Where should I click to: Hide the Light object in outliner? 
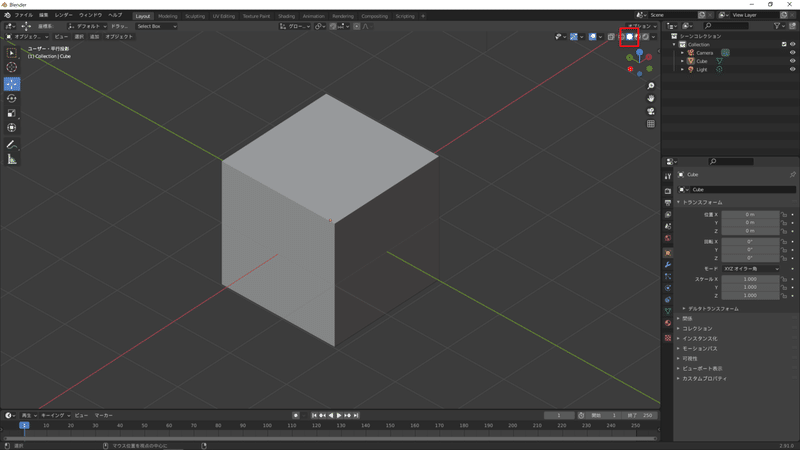[x=792, y=69]
